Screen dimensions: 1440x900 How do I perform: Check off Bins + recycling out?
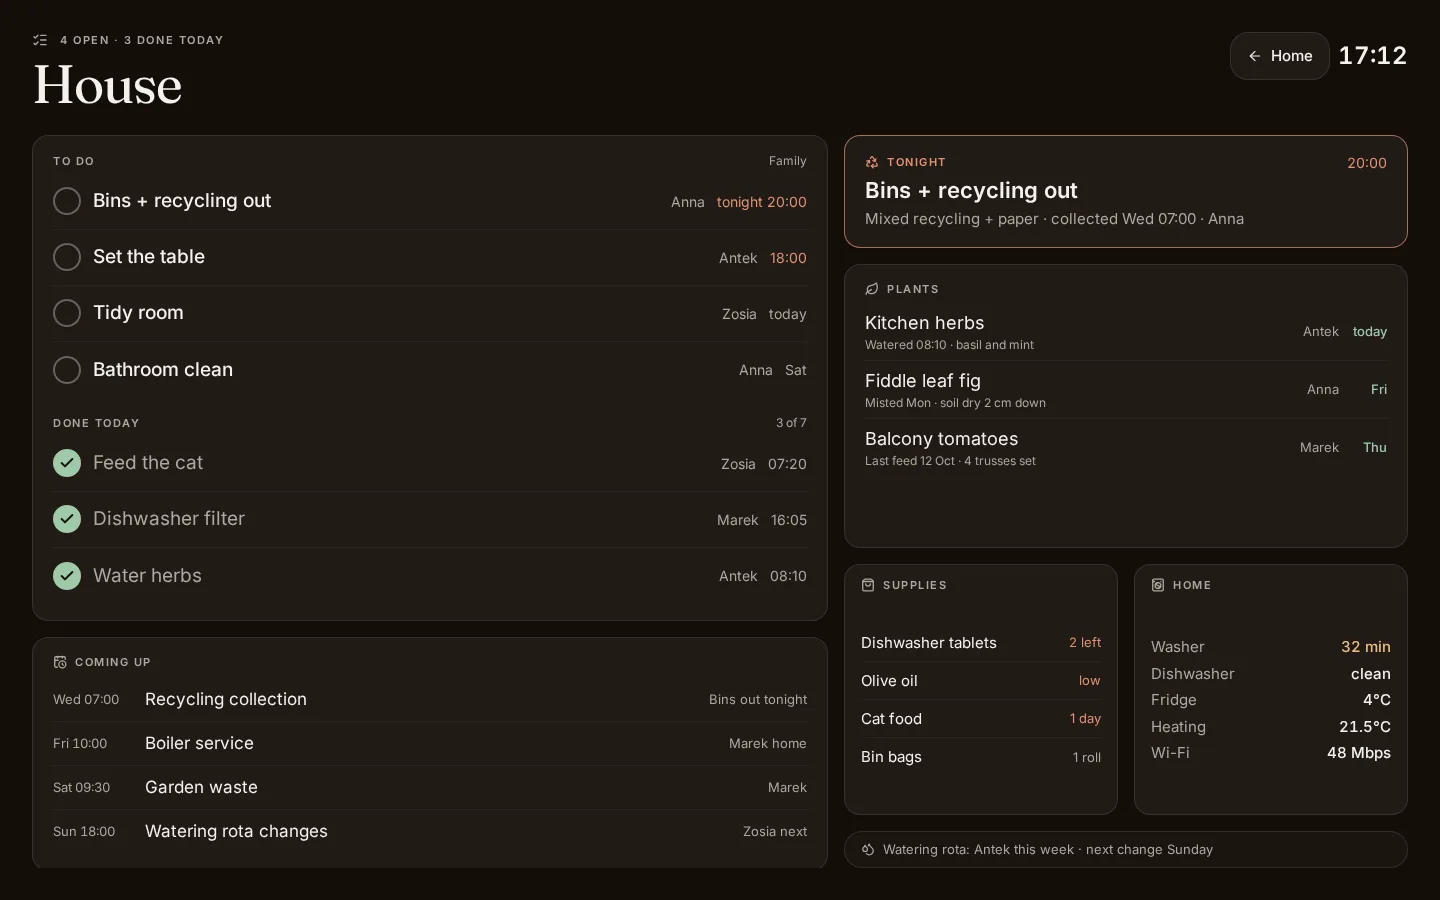[x=67, y=201]
